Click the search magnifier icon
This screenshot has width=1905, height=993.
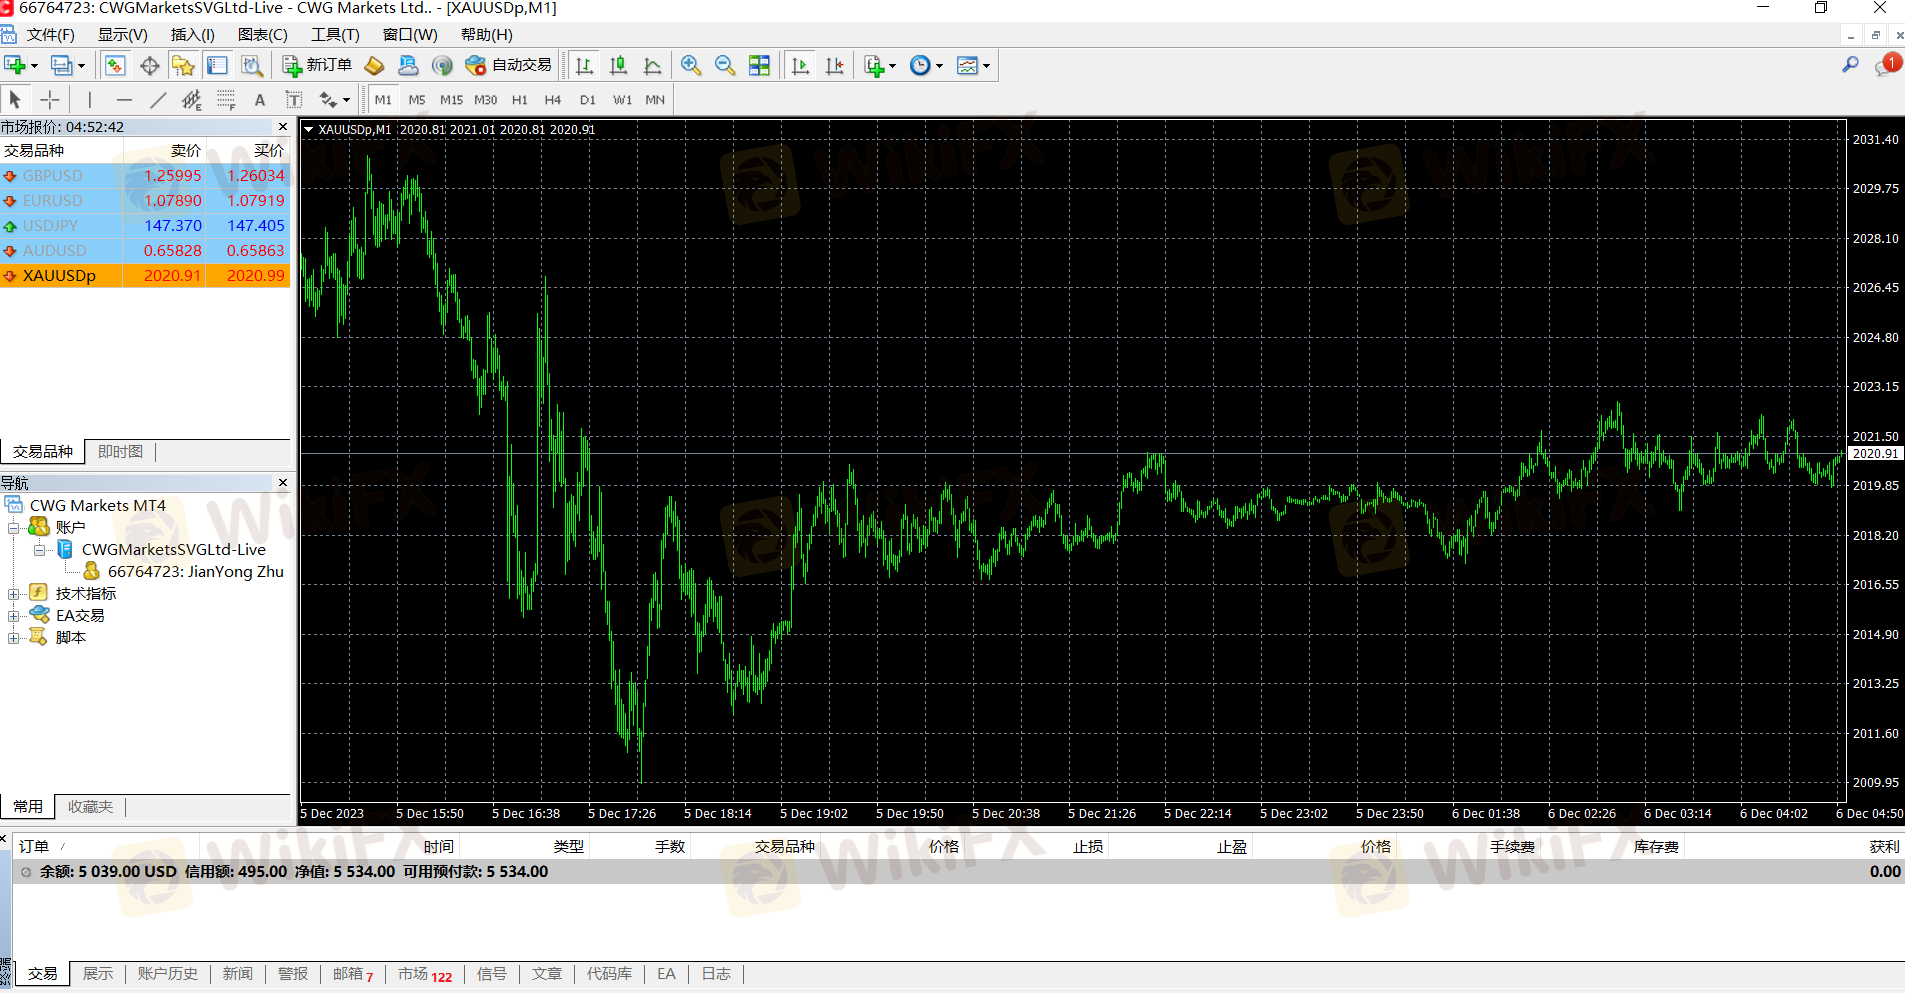click(x=1850, y=65)
